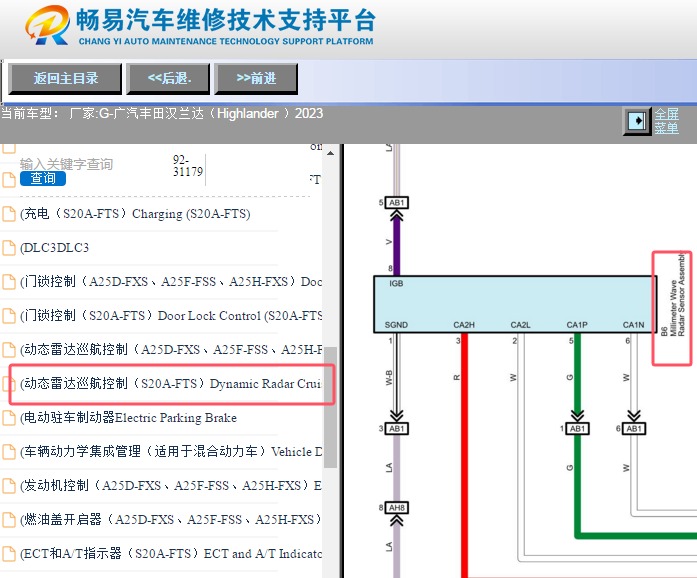
Task: Open 电动驻车制动器 Electric Parking Brake item
Action: click(128, 417)
